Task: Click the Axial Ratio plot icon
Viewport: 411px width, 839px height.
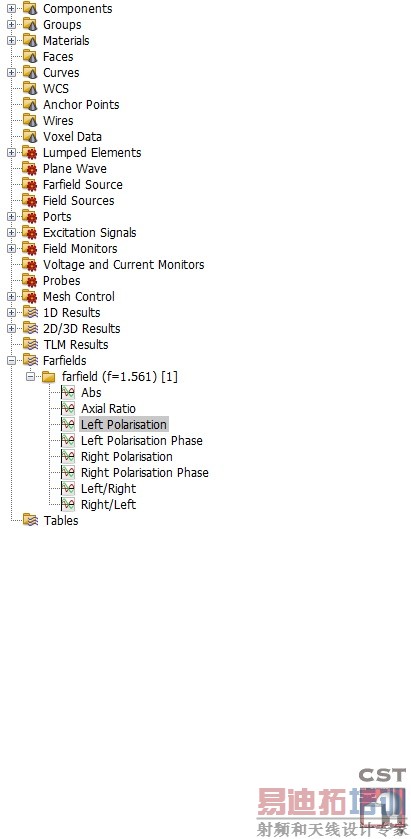Action: point(68,408)
